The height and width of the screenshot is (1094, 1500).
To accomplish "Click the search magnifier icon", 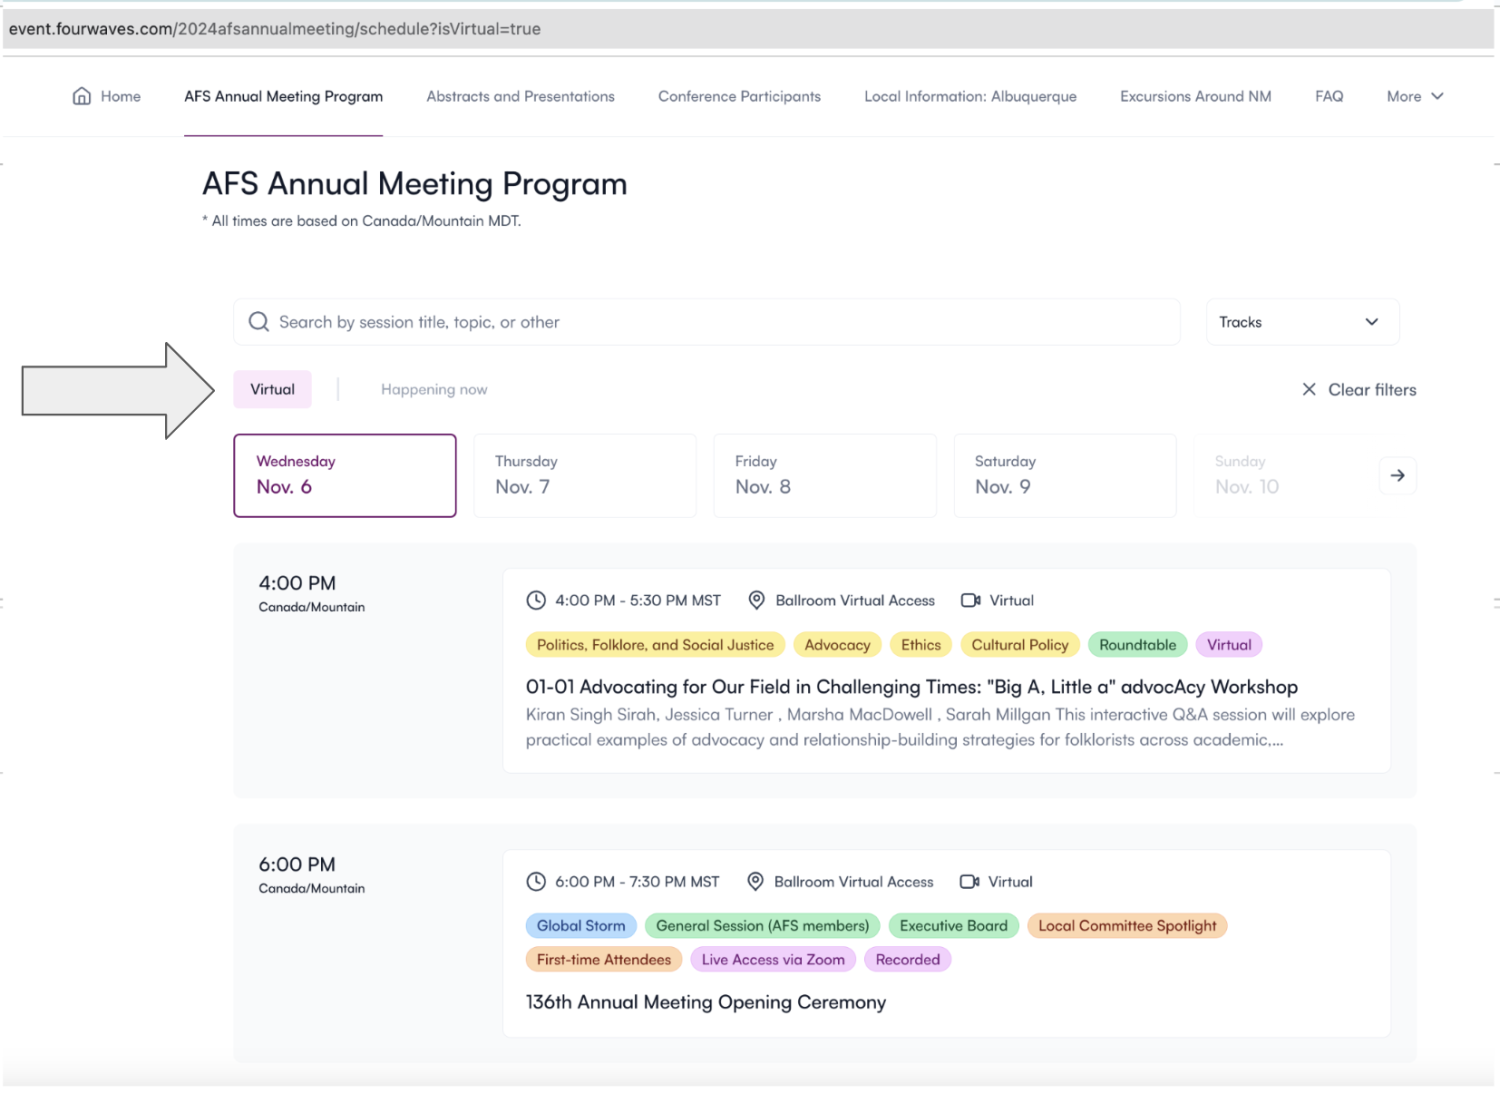I will point(259,322).
